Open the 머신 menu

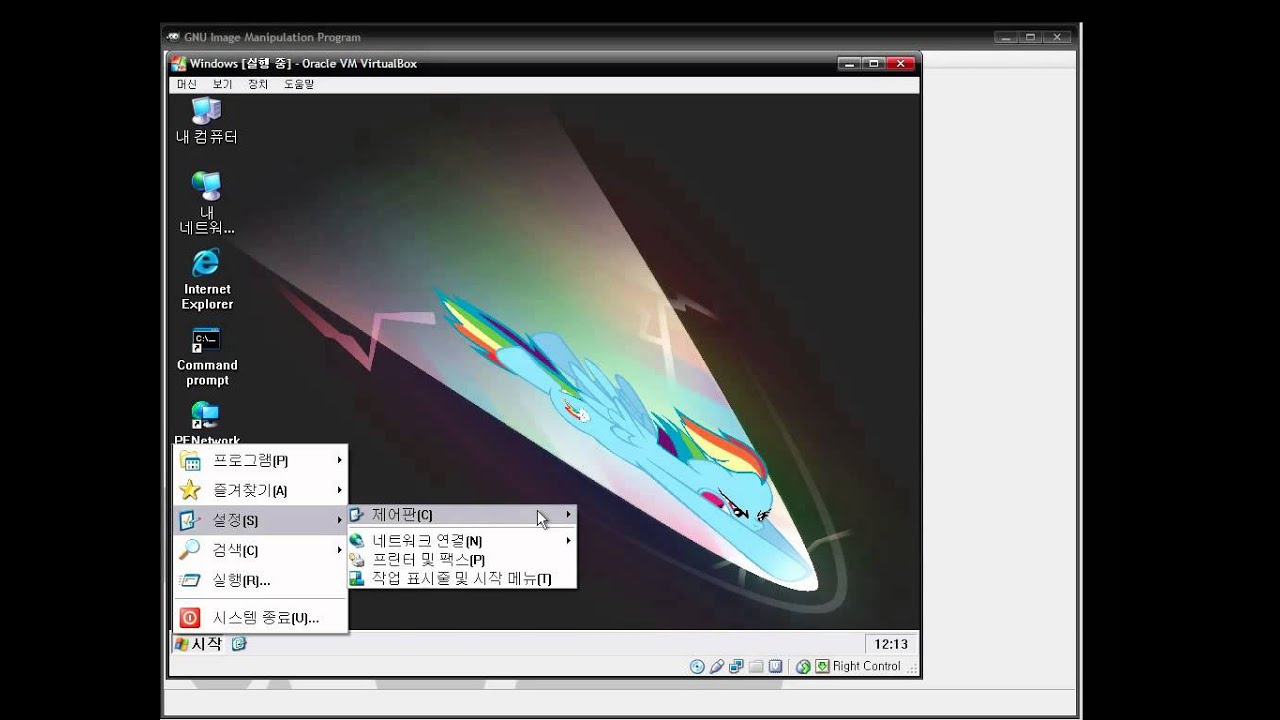[x=187, y=85]
